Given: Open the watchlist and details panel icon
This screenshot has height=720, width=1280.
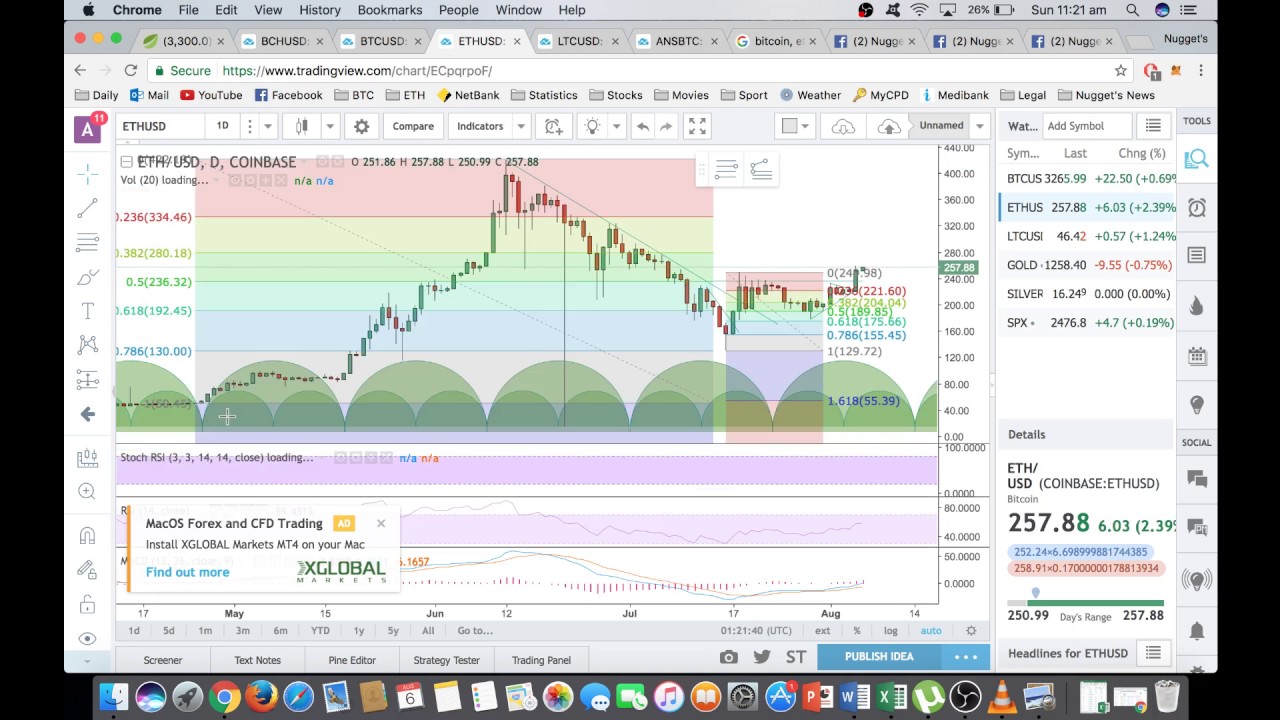Looking at the screenshot, I should coord(1197,159).
